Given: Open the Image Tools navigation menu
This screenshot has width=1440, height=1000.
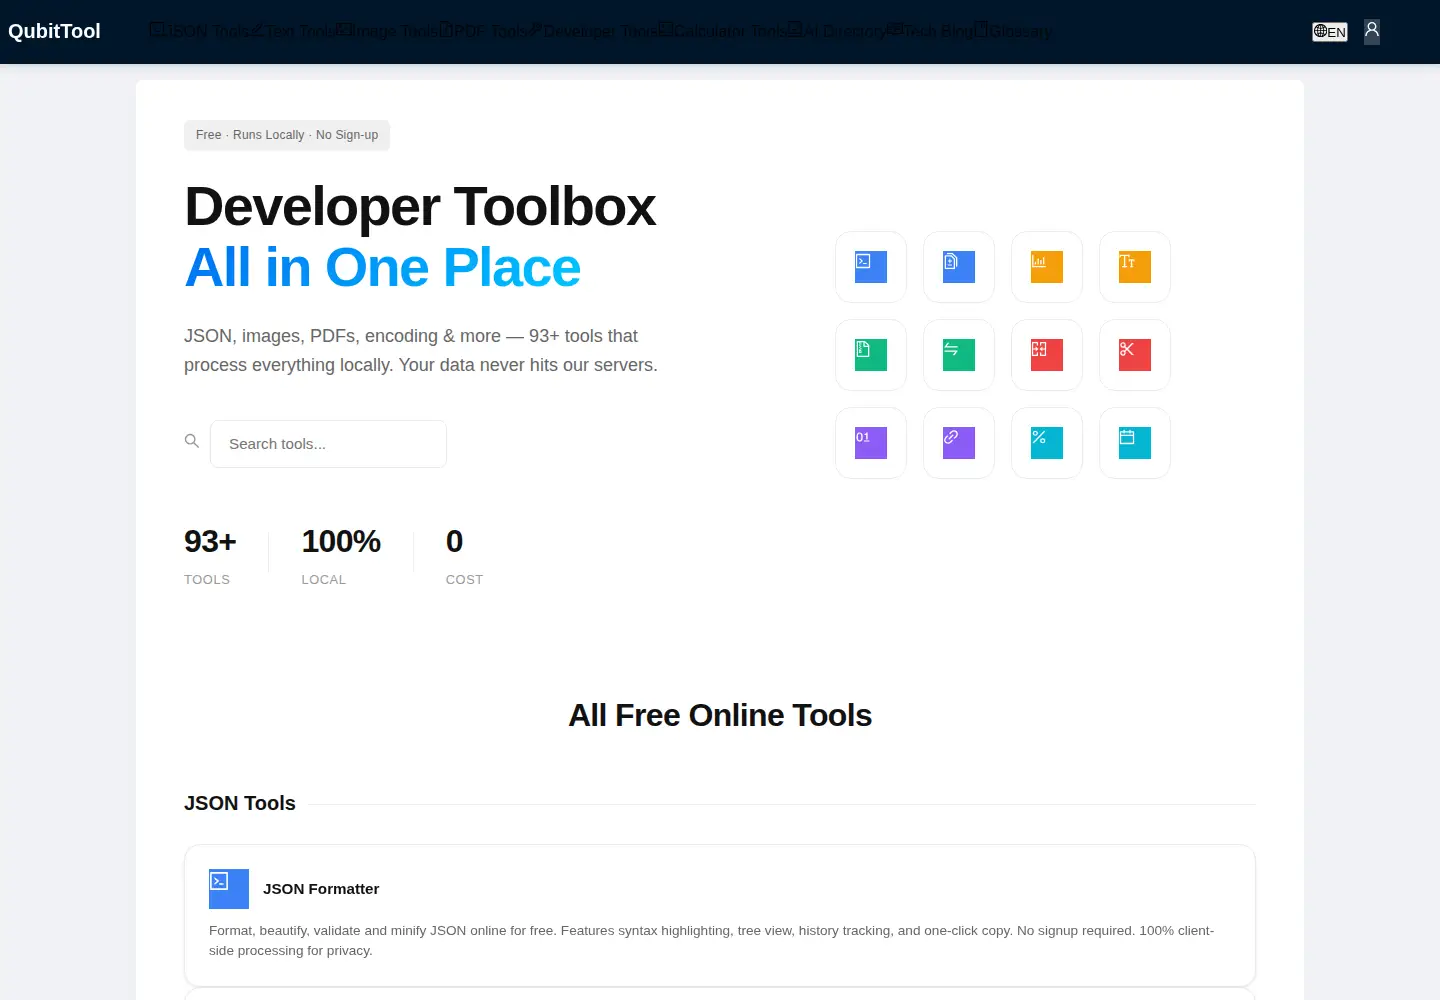Looking at the screenshot, I should point(387,31).
